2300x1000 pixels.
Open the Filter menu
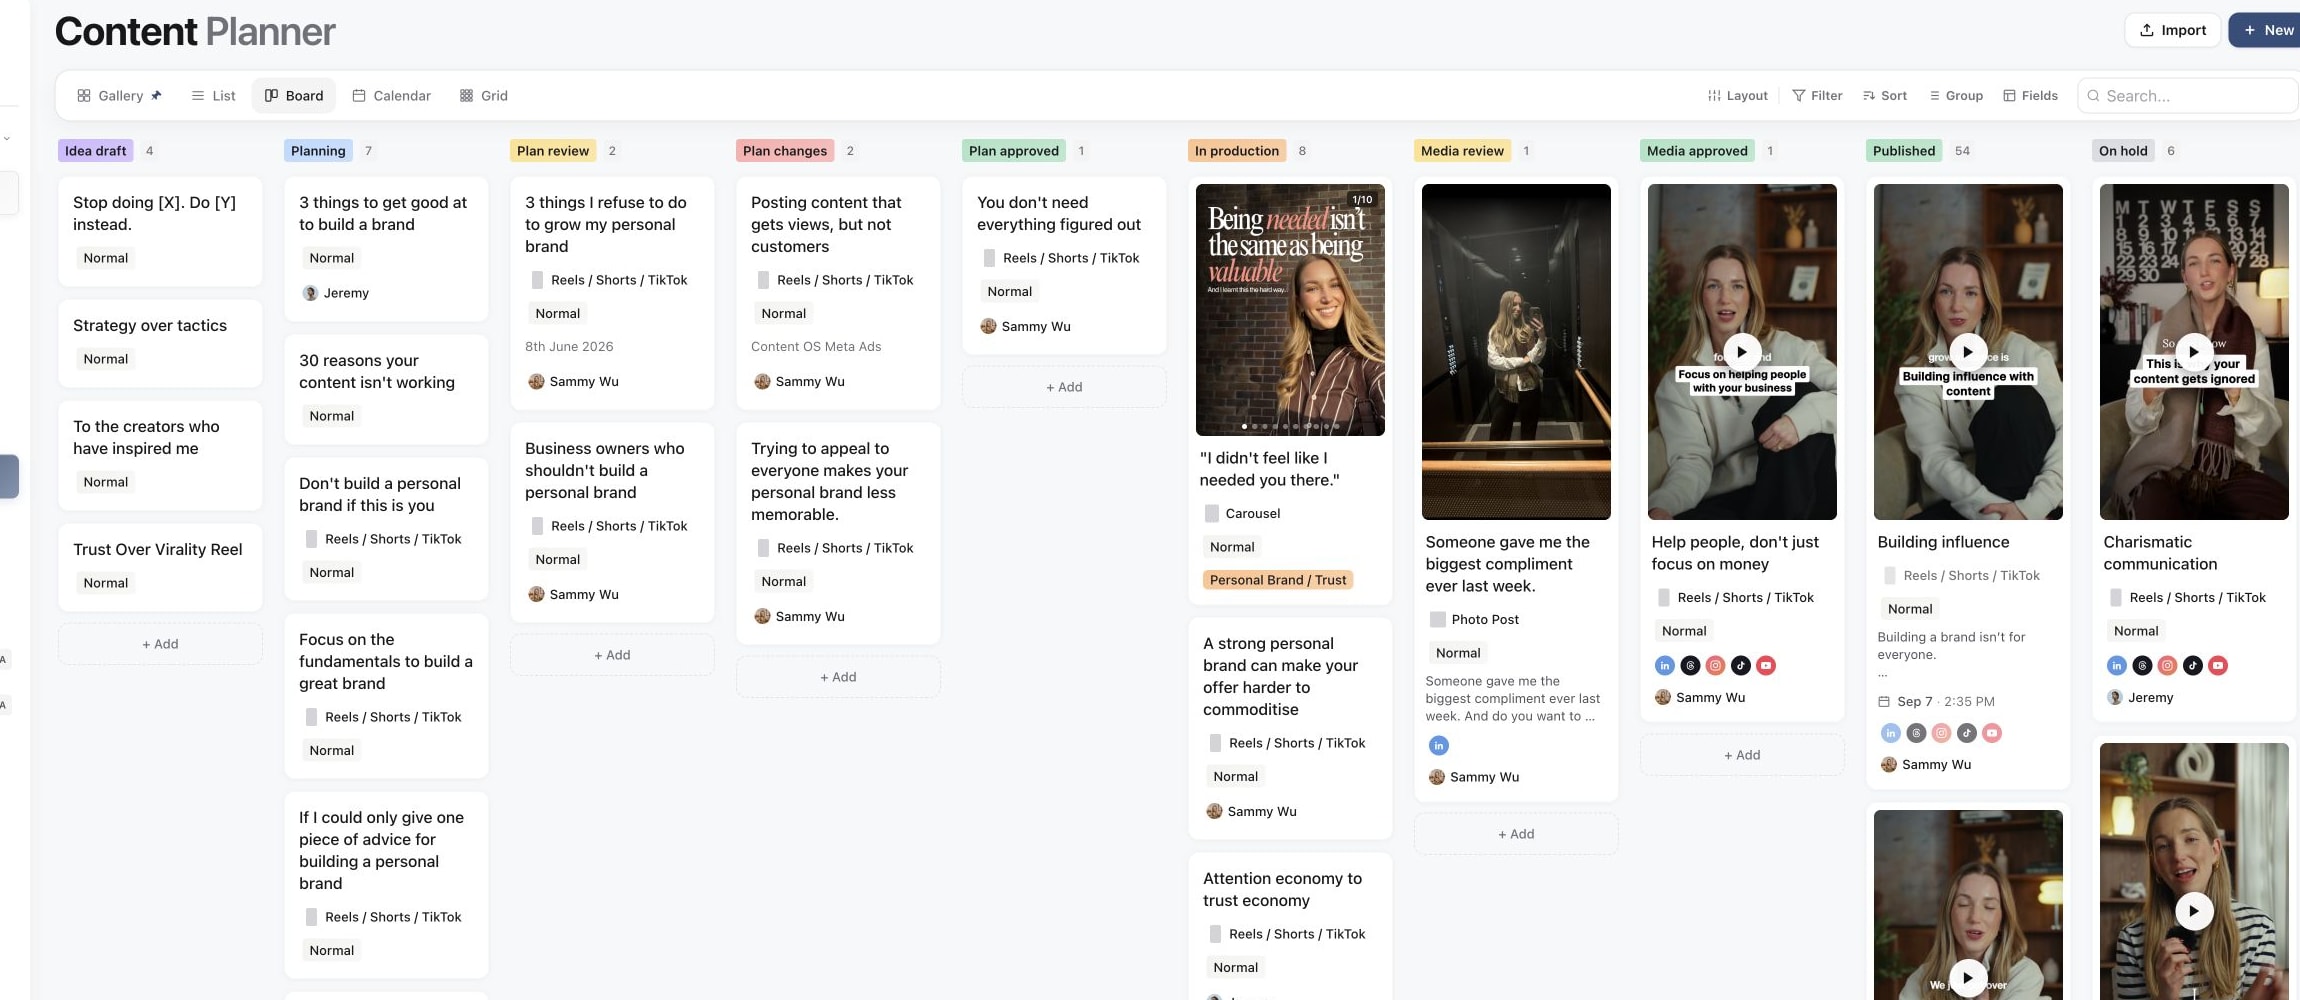[x=1817, y=96]
